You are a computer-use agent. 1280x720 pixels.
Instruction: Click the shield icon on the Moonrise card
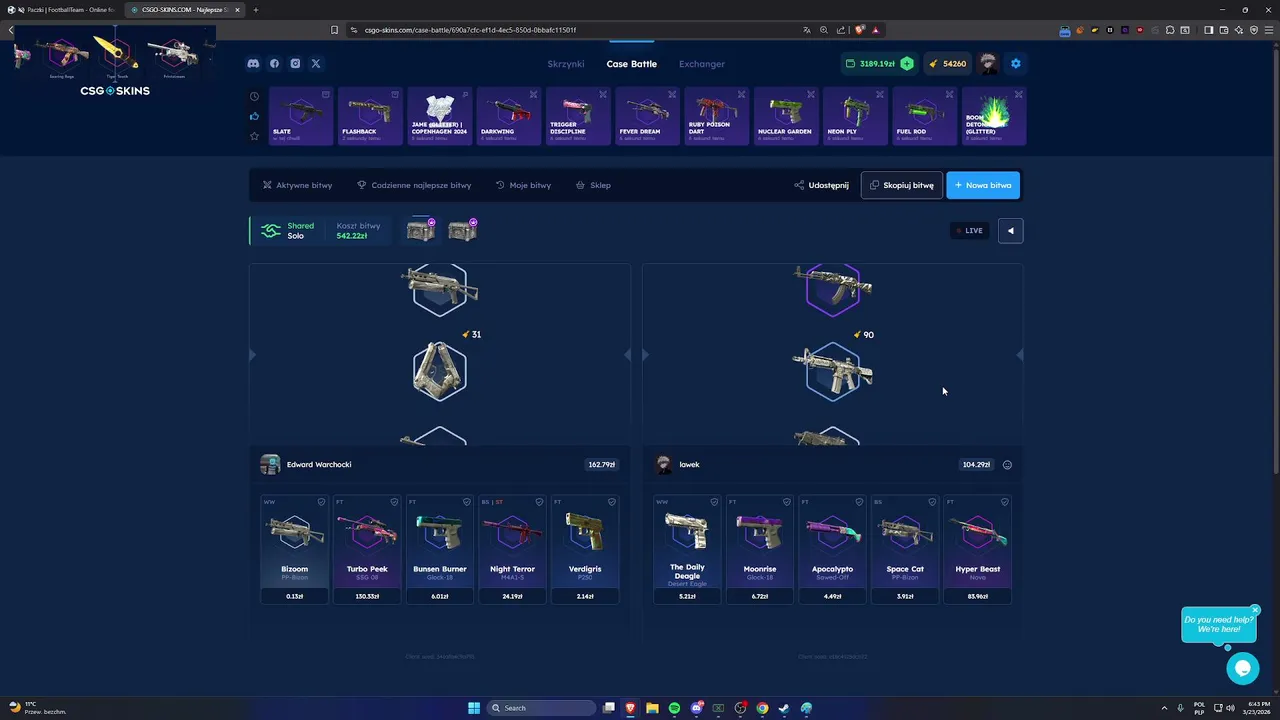tap(786, 502)
